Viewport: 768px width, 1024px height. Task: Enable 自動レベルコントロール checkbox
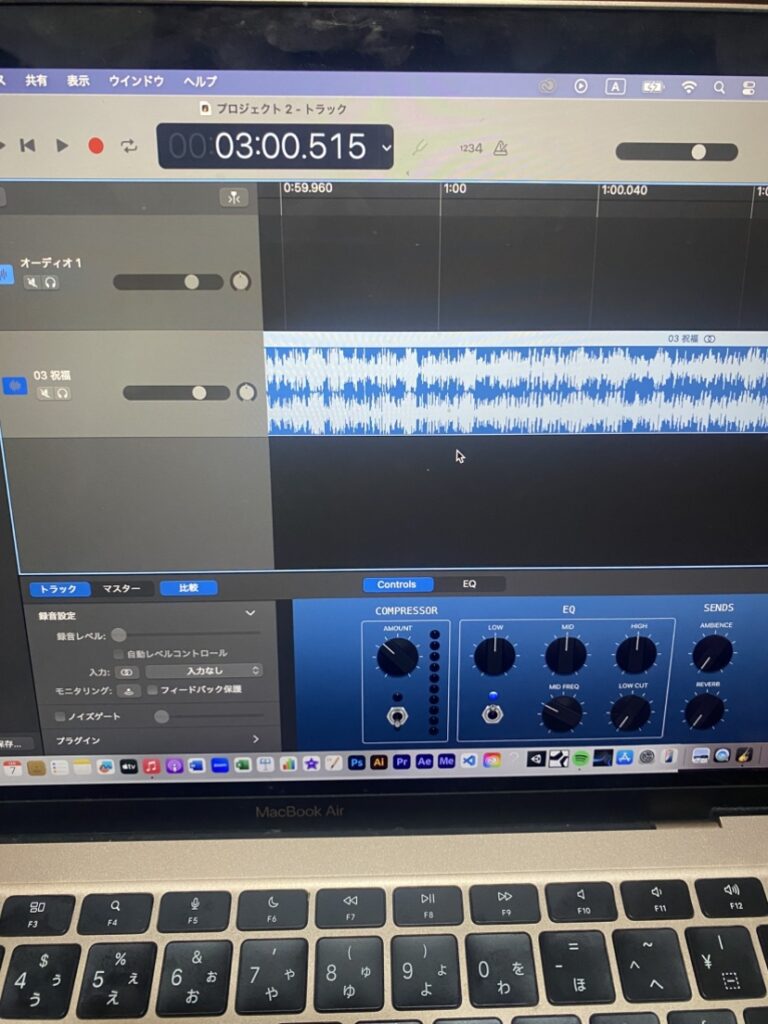click(x=119, y=653)
